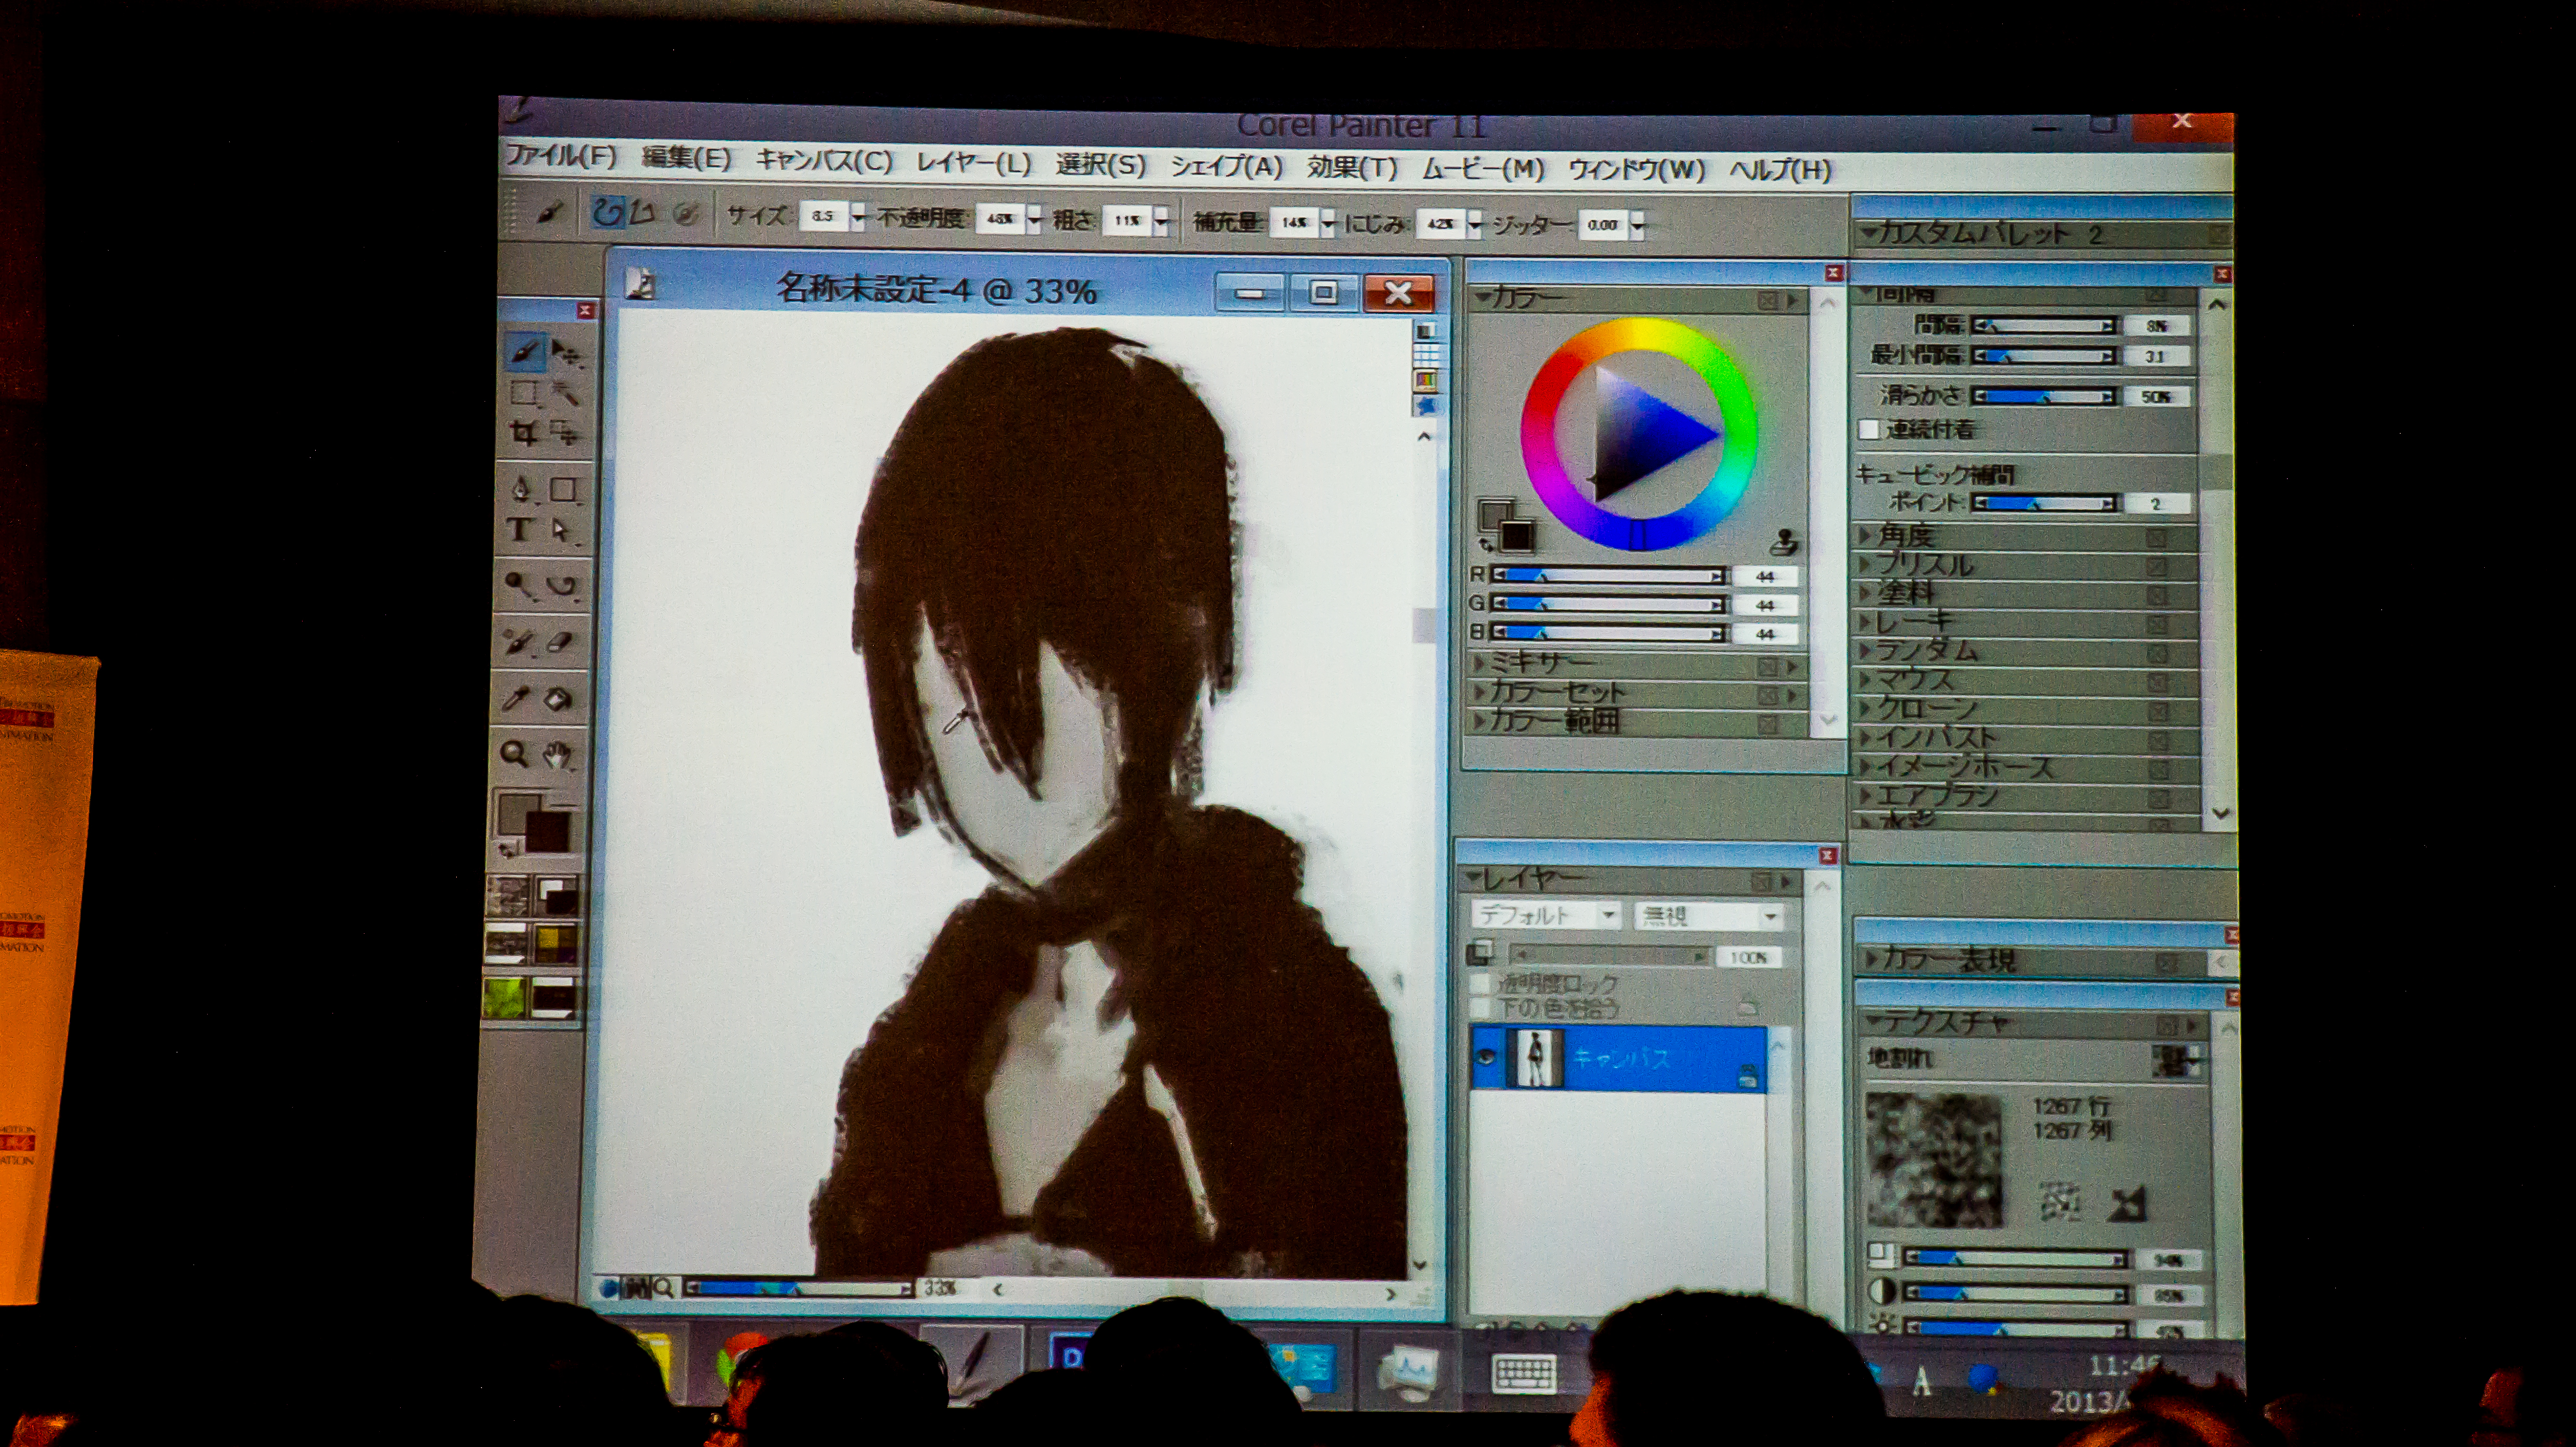Swap main and additional colors in toolbox
Viewport: 2576px width, 1447px height.
coord(508,850)
